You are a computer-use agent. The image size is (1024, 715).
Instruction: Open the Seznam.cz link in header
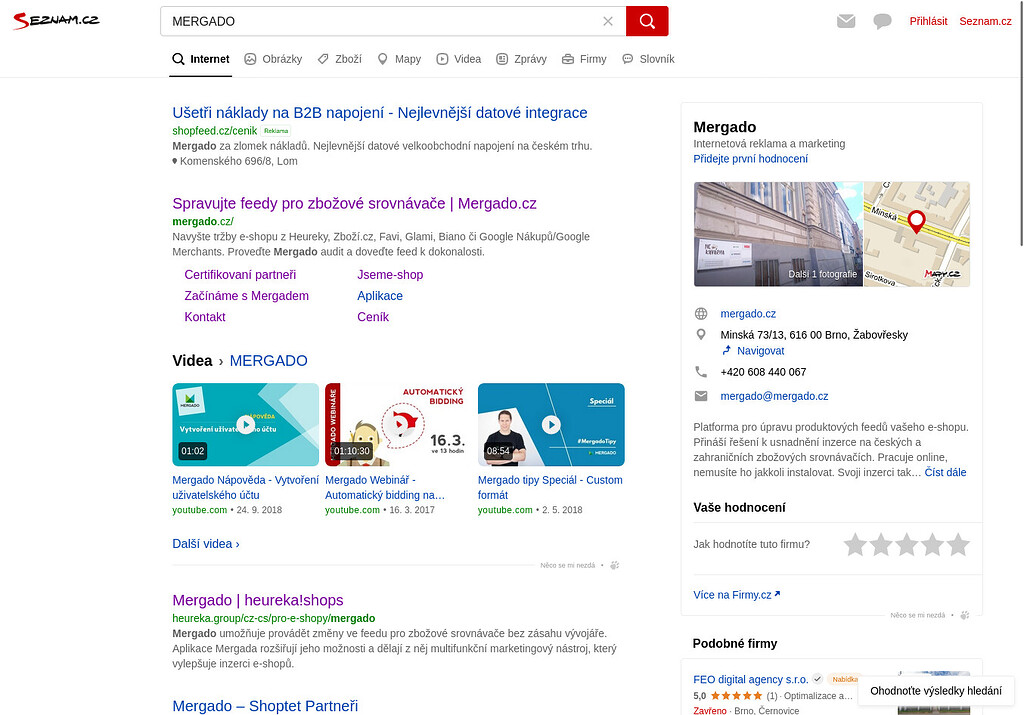[x=985, y=21]
